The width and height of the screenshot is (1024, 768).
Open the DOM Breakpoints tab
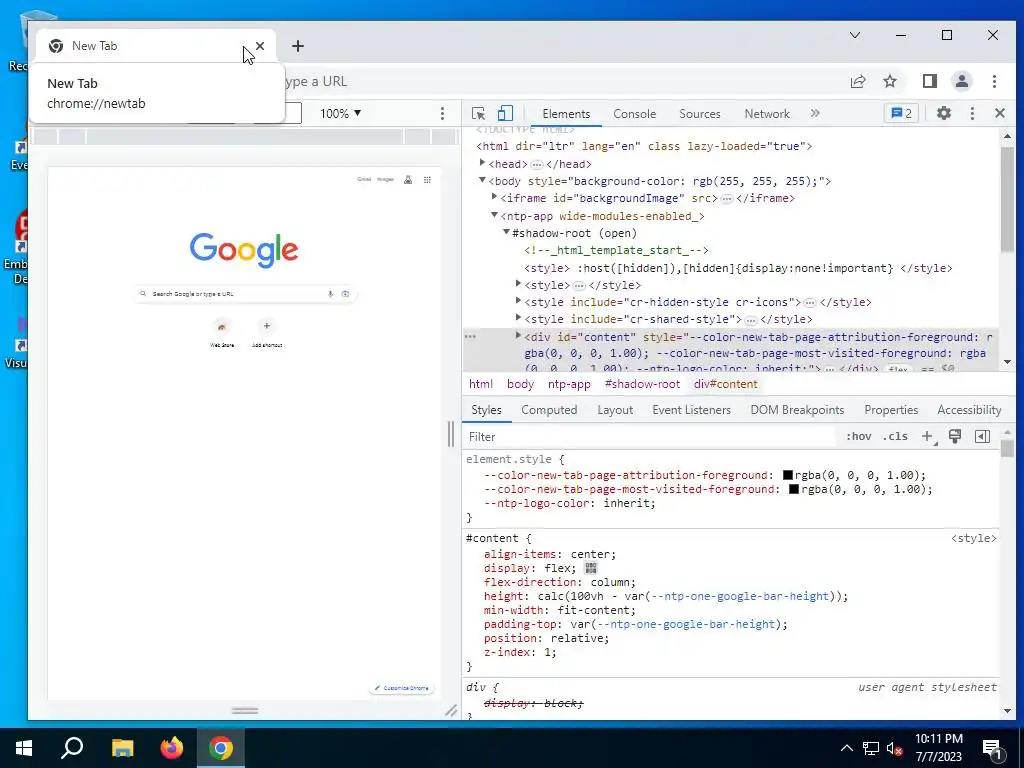point(797,409)
